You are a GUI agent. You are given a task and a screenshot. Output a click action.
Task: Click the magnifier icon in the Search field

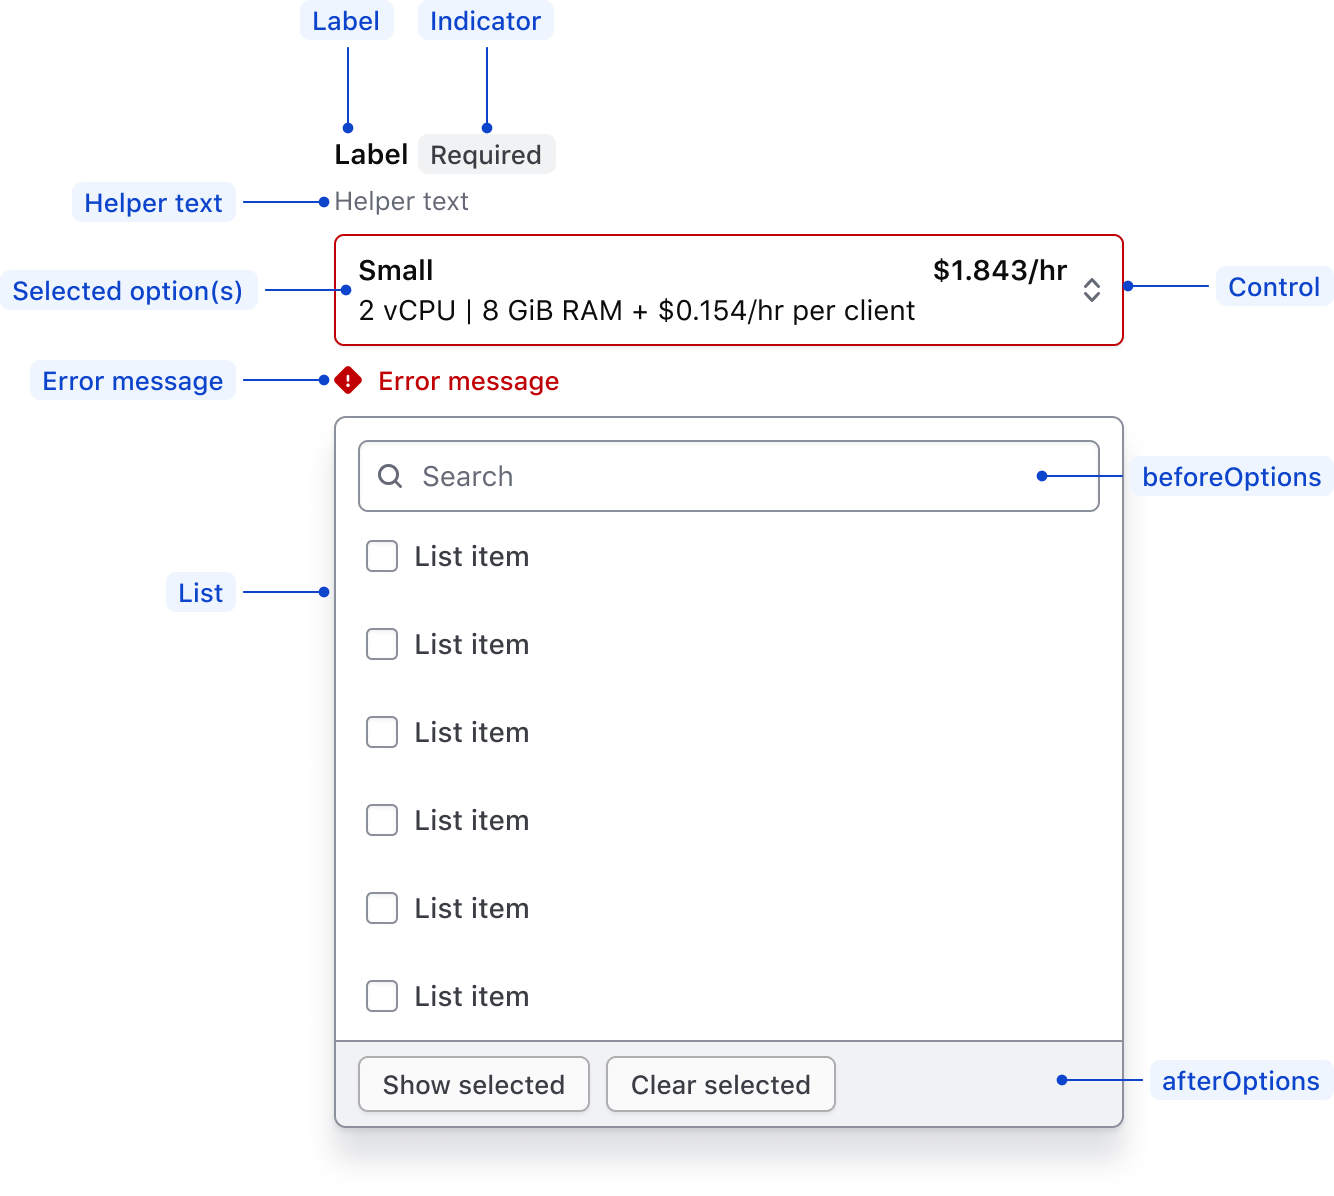(390, 476)
